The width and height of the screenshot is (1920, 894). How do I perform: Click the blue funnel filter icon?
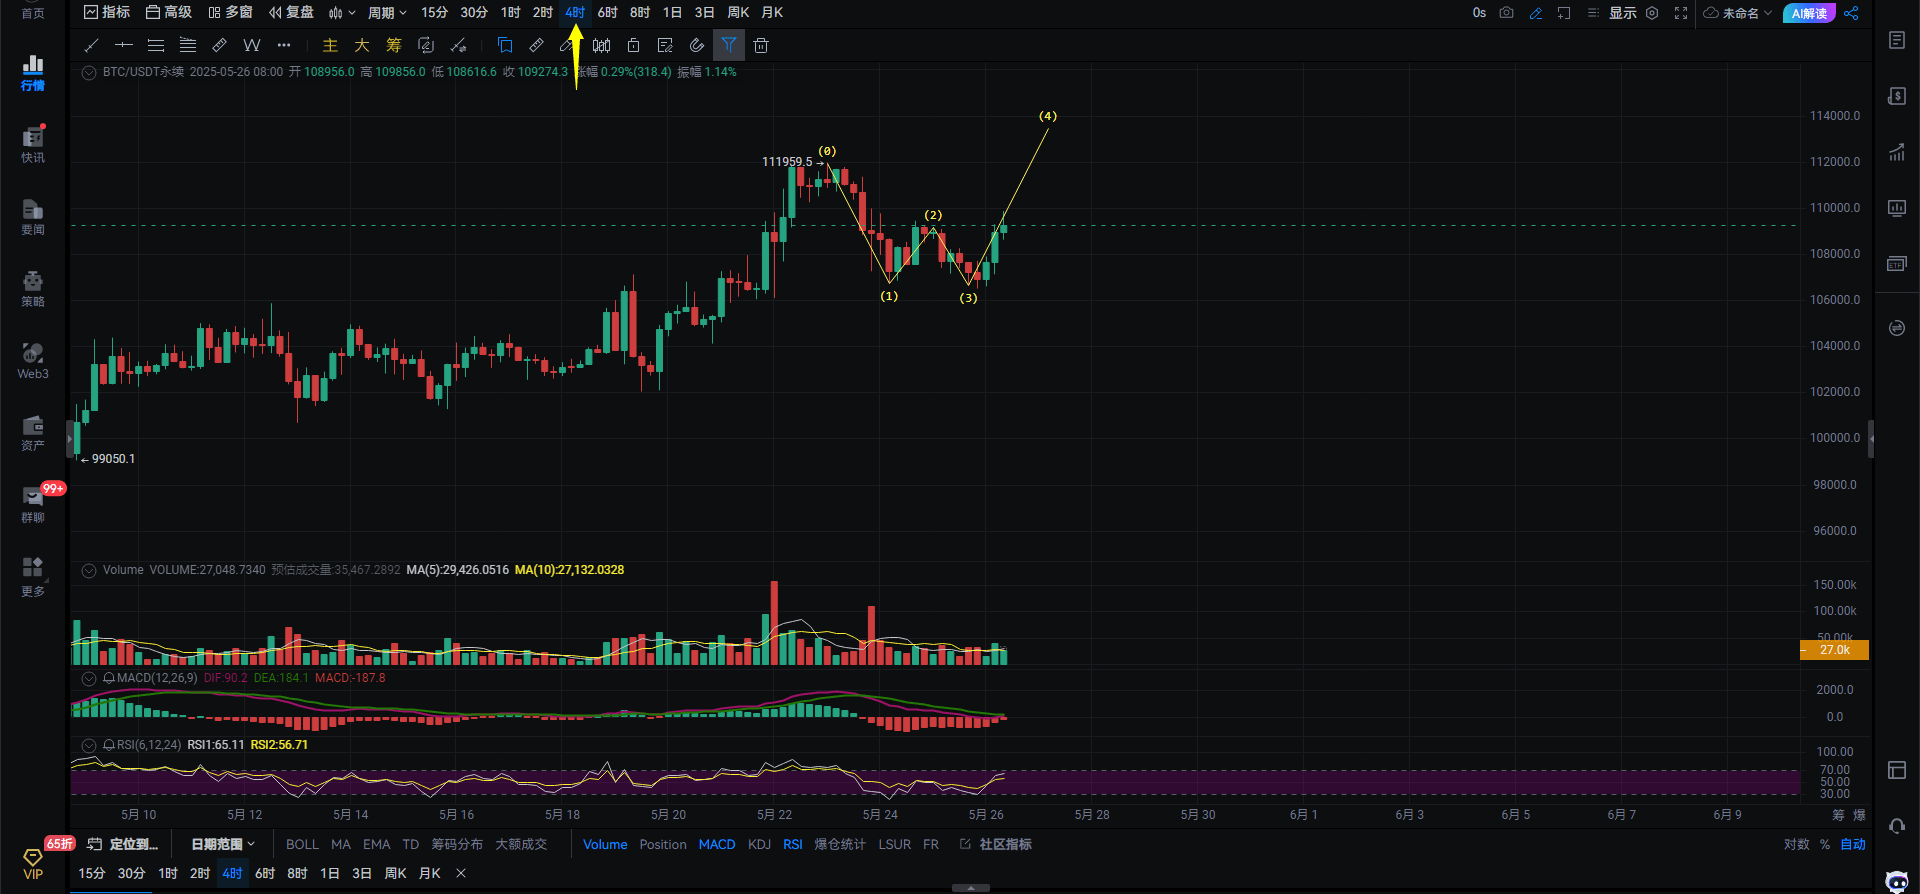[x=729, y=45]
